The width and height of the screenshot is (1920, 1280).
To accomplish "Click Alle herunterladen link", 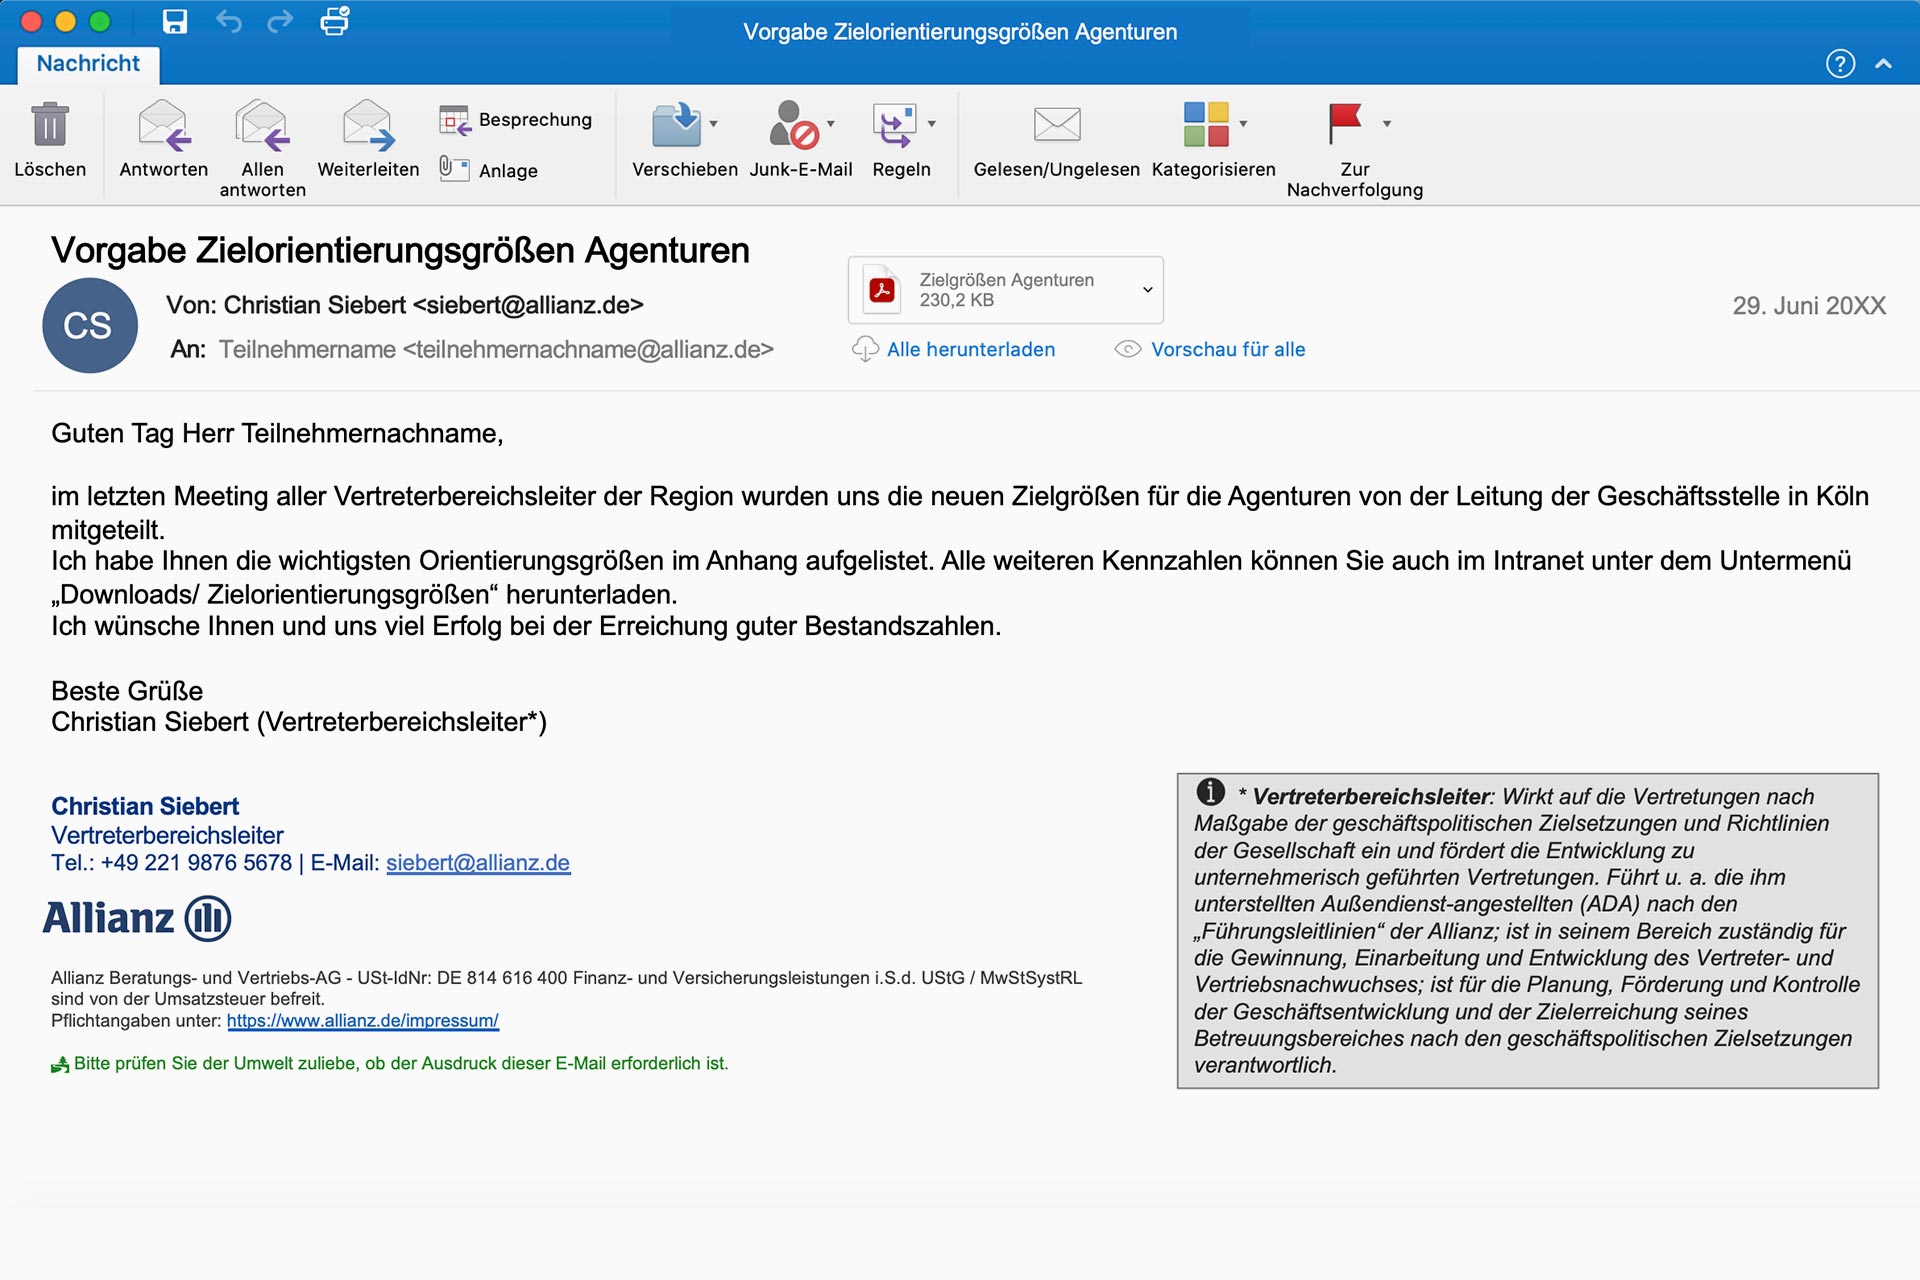I will pos(970,349).
